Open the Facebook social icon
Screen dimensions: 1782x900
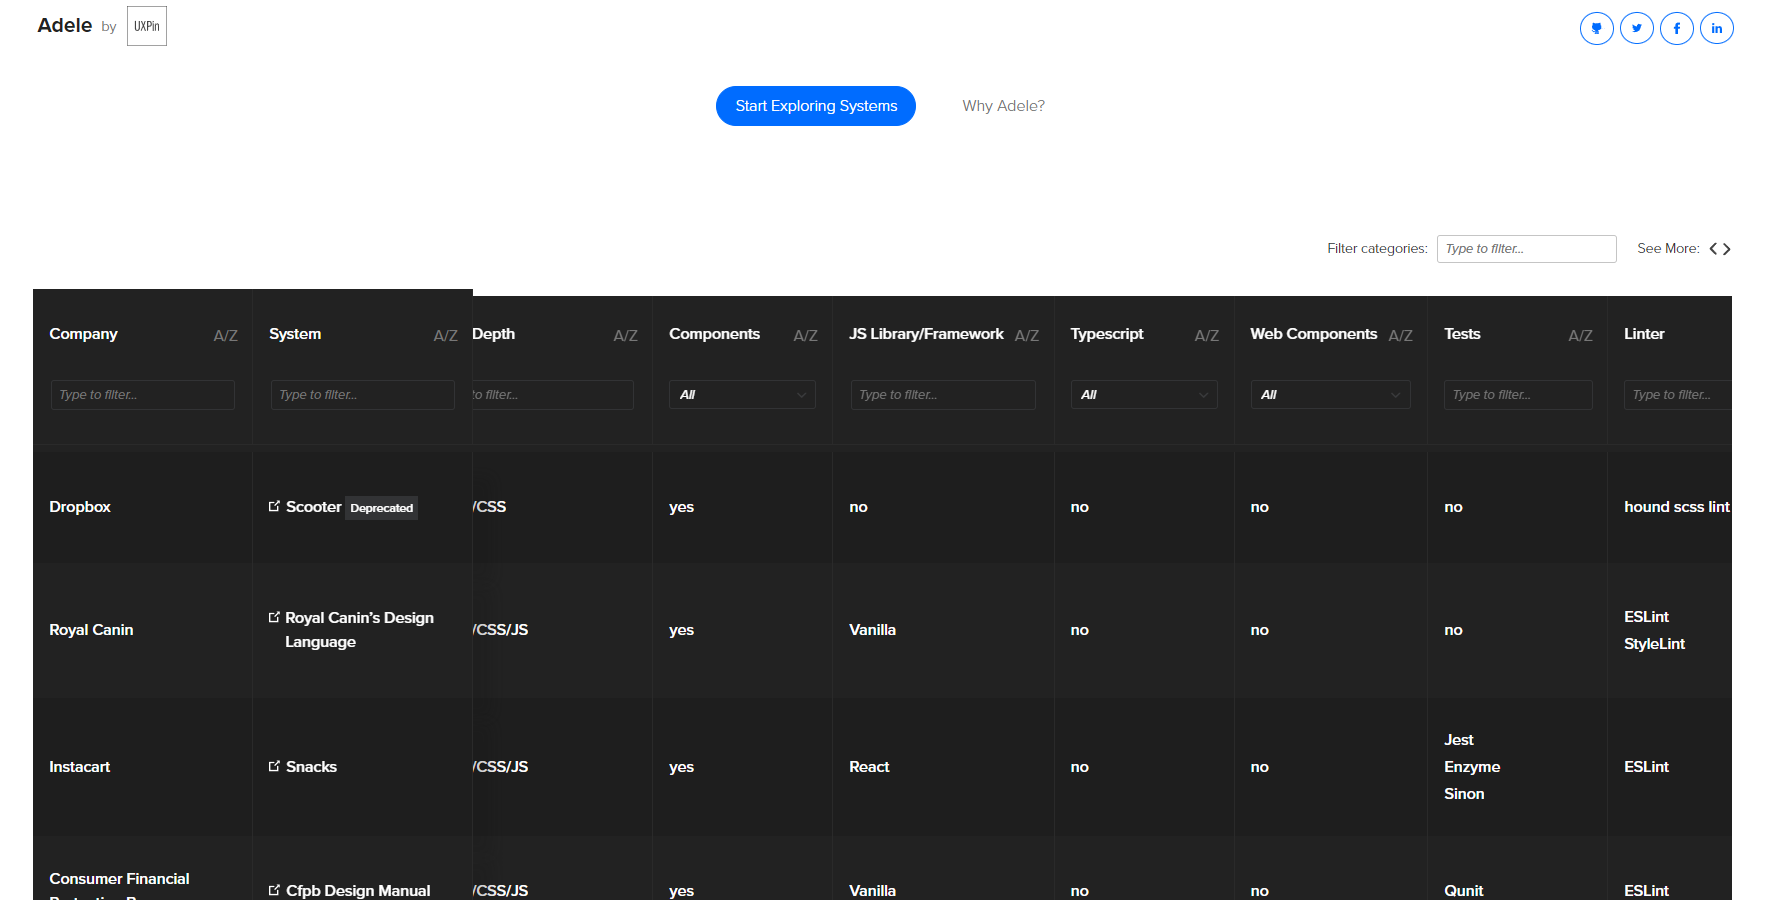[1676, 28]
